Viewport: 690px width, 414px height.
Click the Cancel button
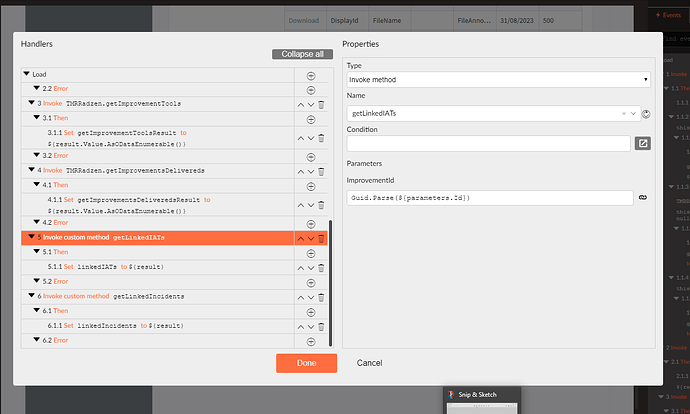(x=369, y=363)
